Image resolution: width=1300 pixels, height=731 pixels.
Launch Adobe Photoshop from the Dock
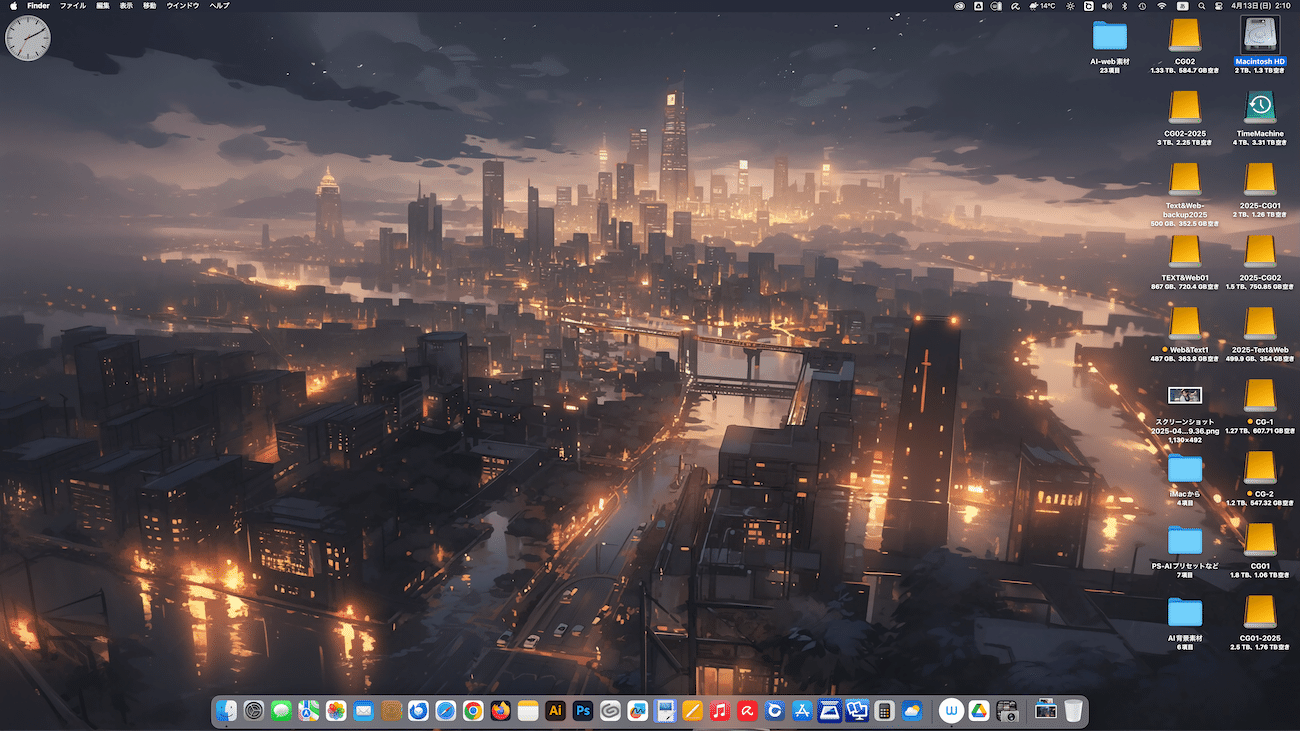click(583, 711)
